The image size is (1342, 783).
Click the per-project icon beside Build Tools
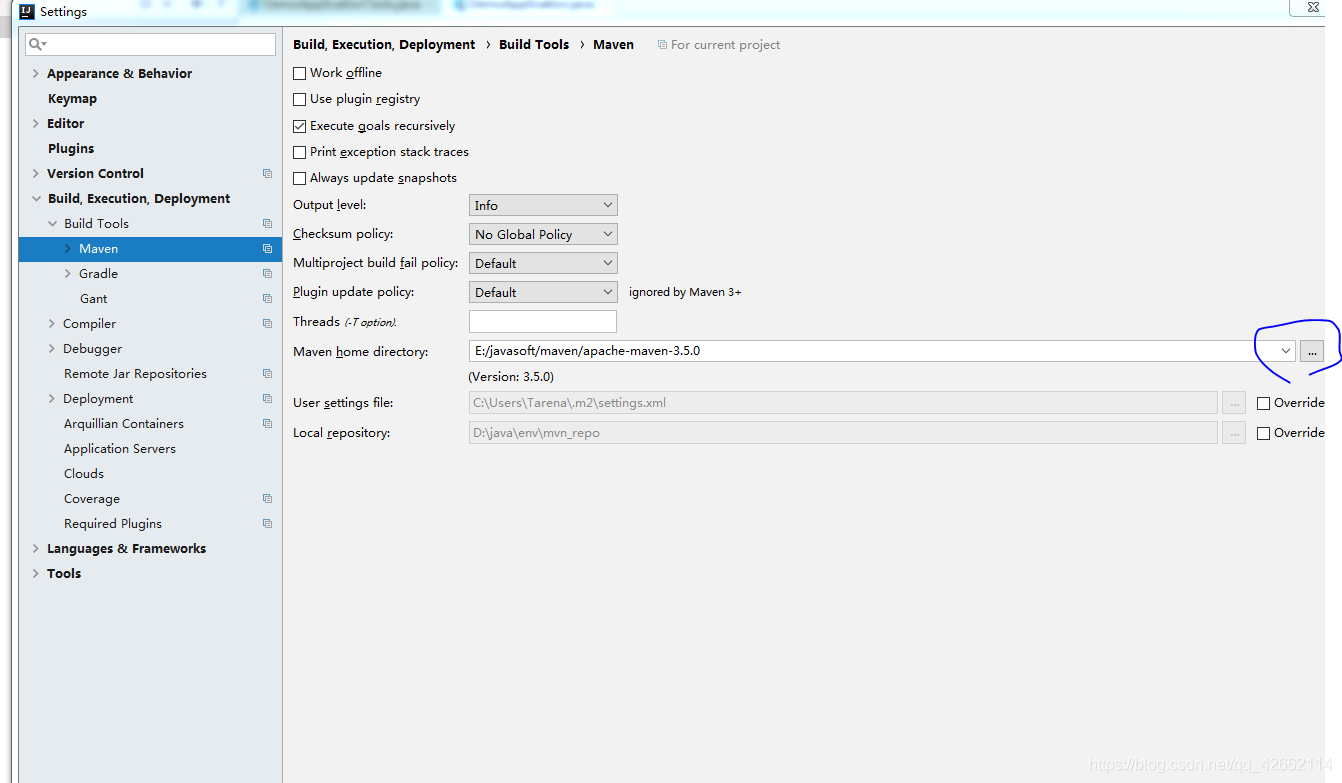pyautogui.click(x=267, y=223)
